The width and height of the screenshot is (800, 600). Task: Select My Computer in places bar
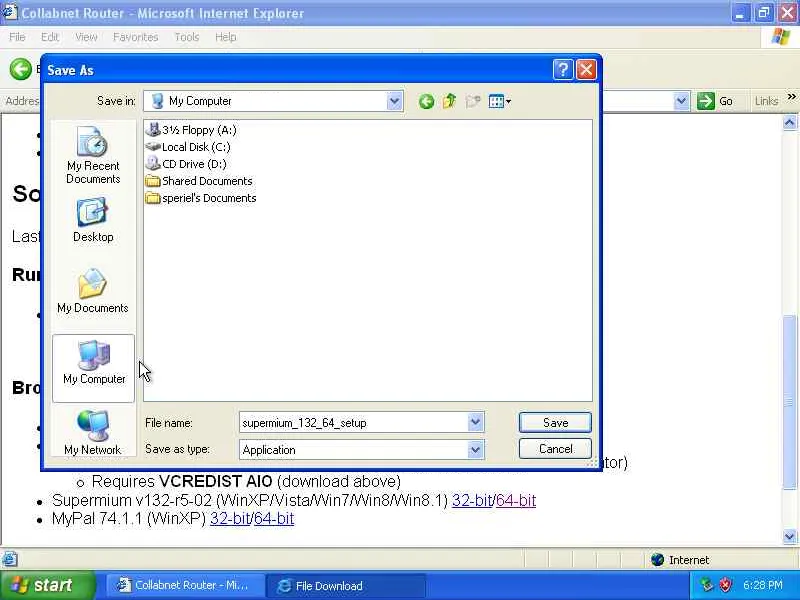tap(93, 368)
